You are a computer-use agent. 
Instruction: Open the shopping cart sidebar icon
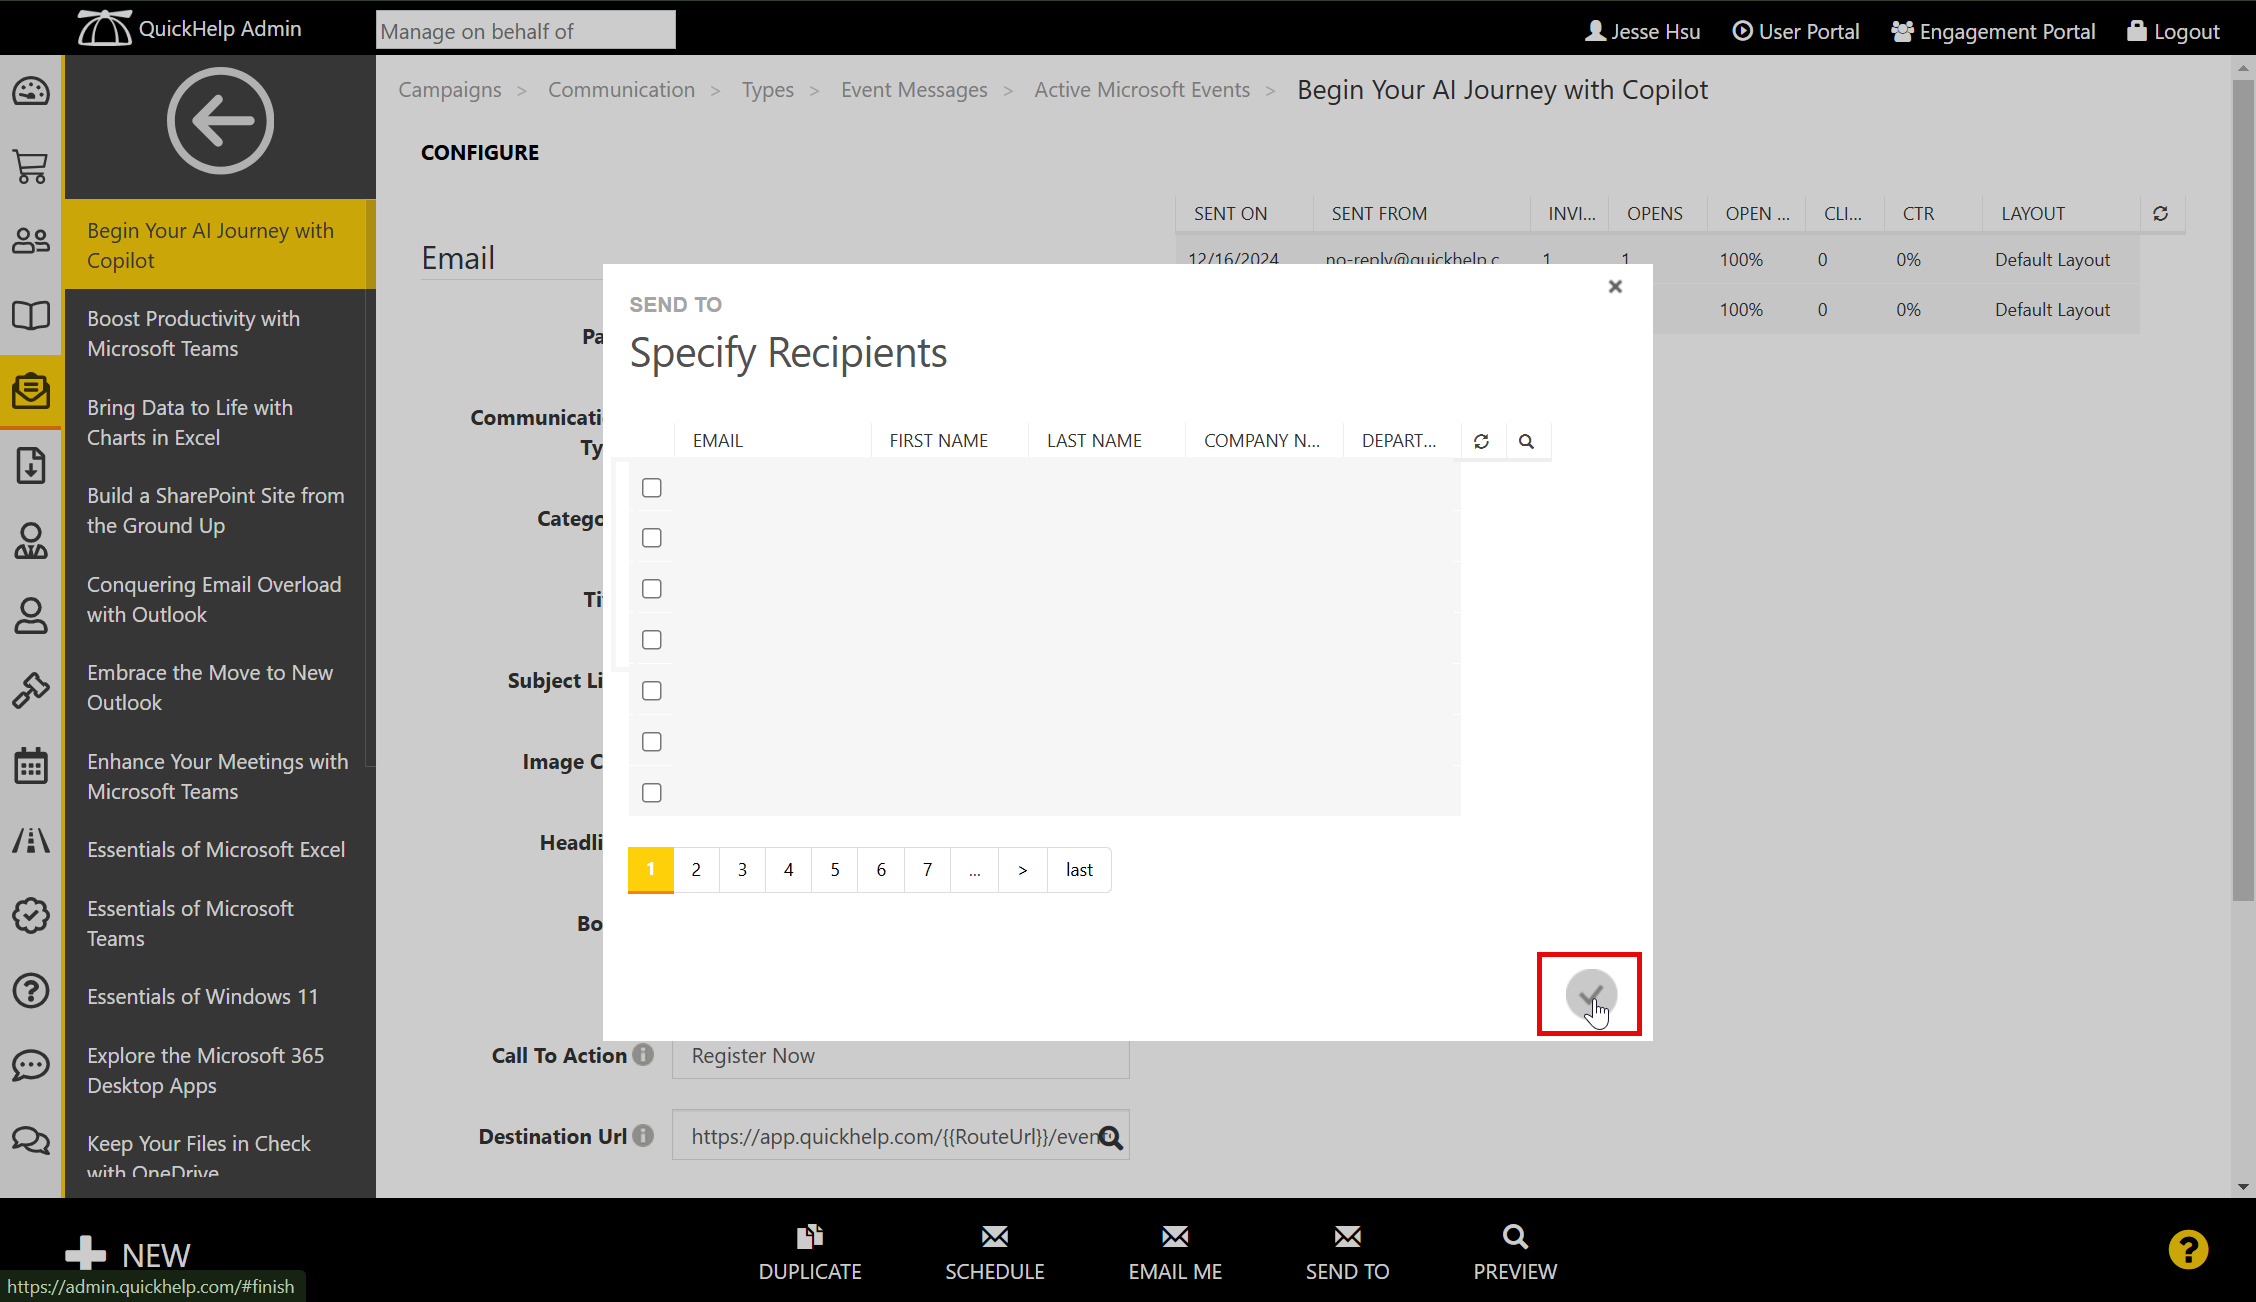click(x=31, y=166)
